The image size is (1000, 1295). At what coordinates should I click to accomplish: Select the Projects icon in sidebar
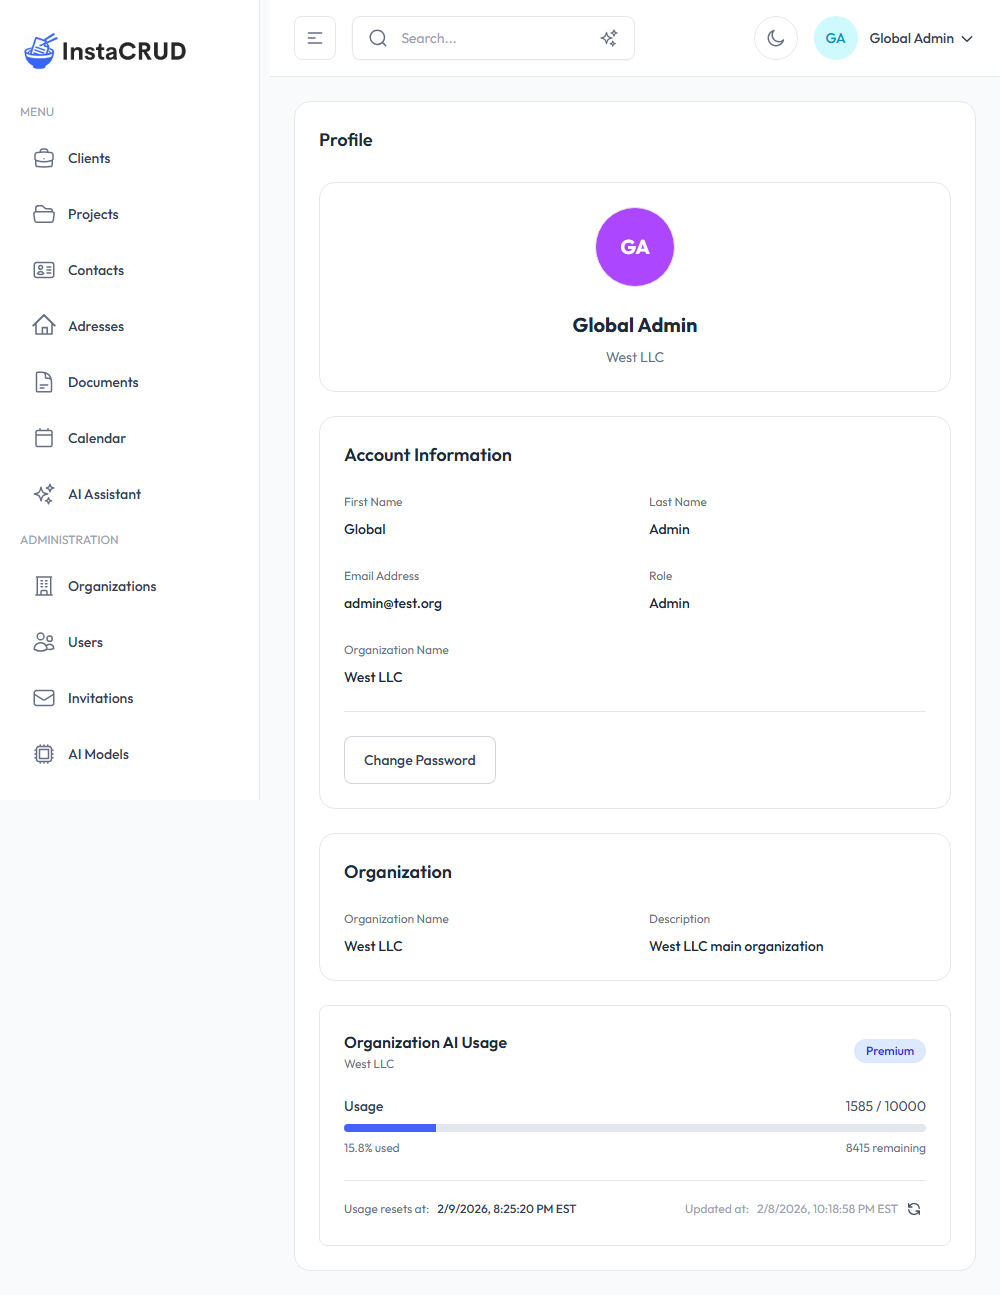click(x=44, y=214)
